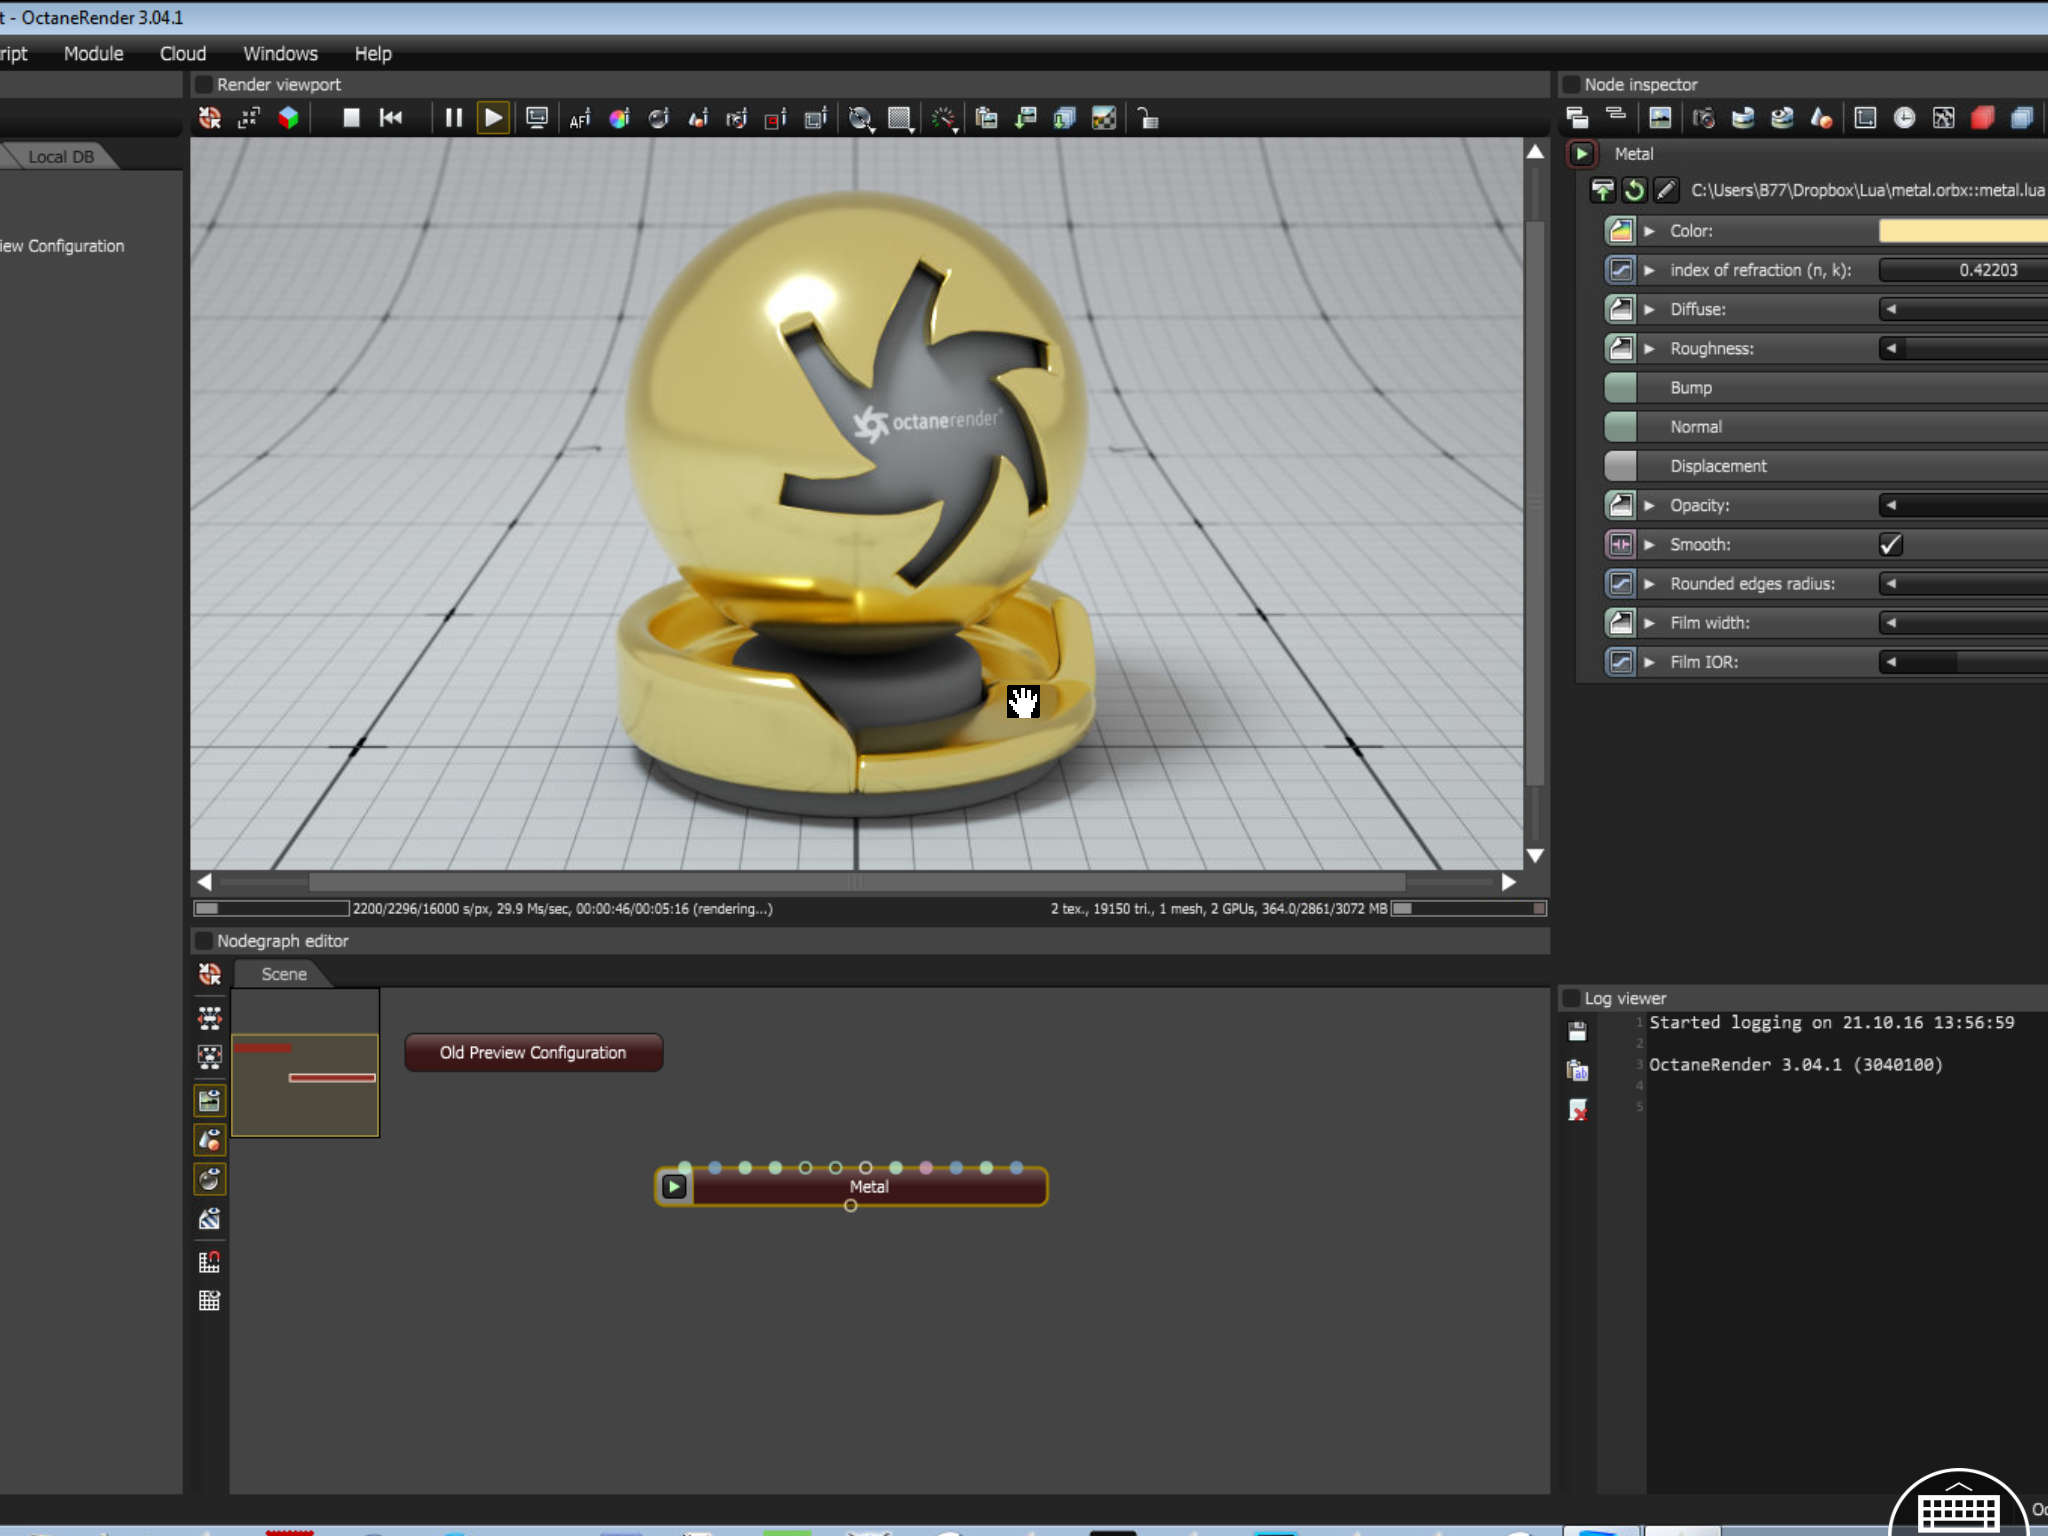Expand the Rounded edges radius parameter
This screenshot has width=2048, height=1536.
tap(1650, 584)
